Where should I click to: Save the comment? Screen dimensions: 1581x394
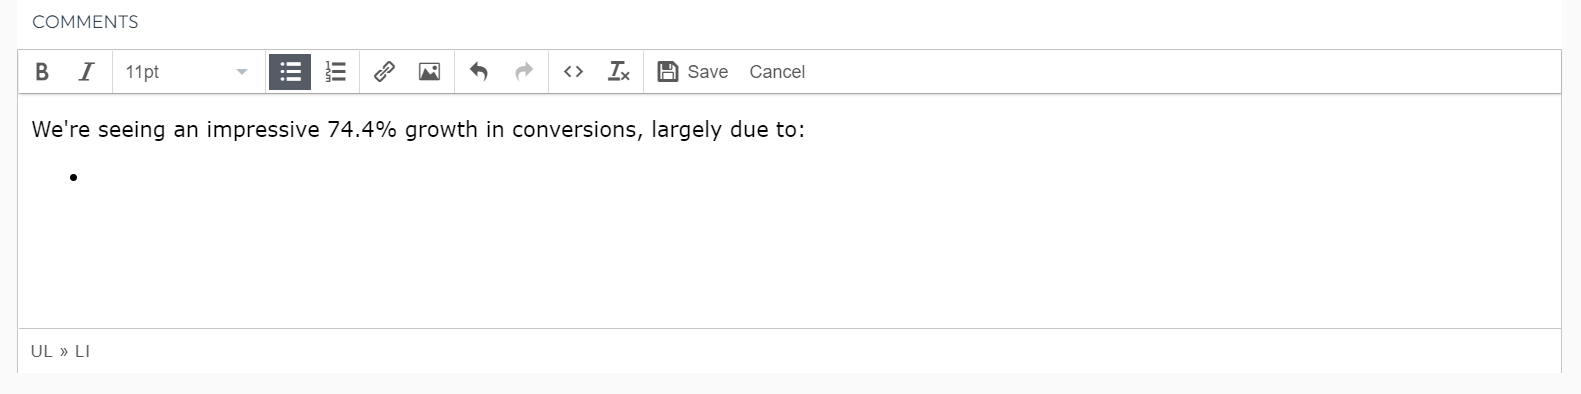pos(692,72)
